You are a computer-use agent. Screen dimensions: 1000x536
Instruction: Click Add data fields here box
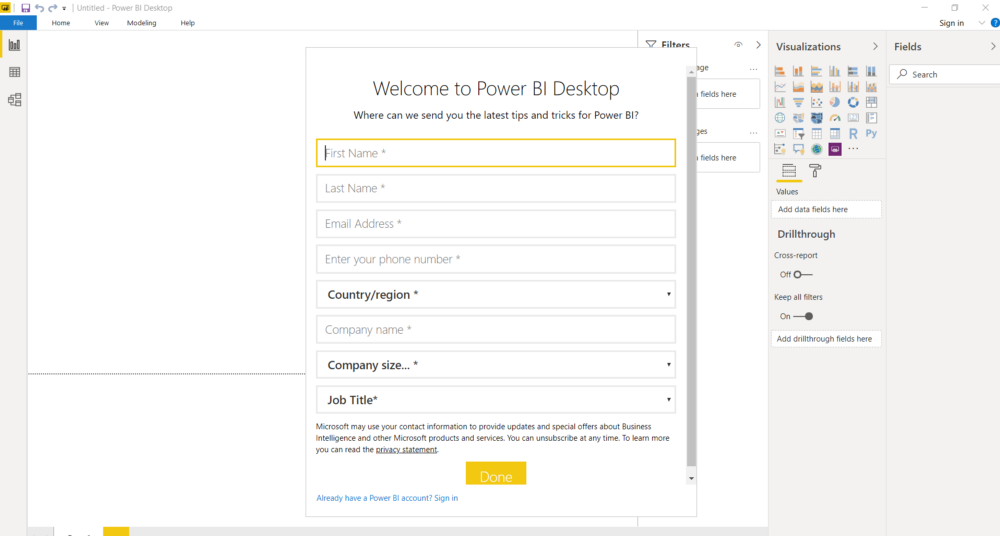tap(826, 209)
